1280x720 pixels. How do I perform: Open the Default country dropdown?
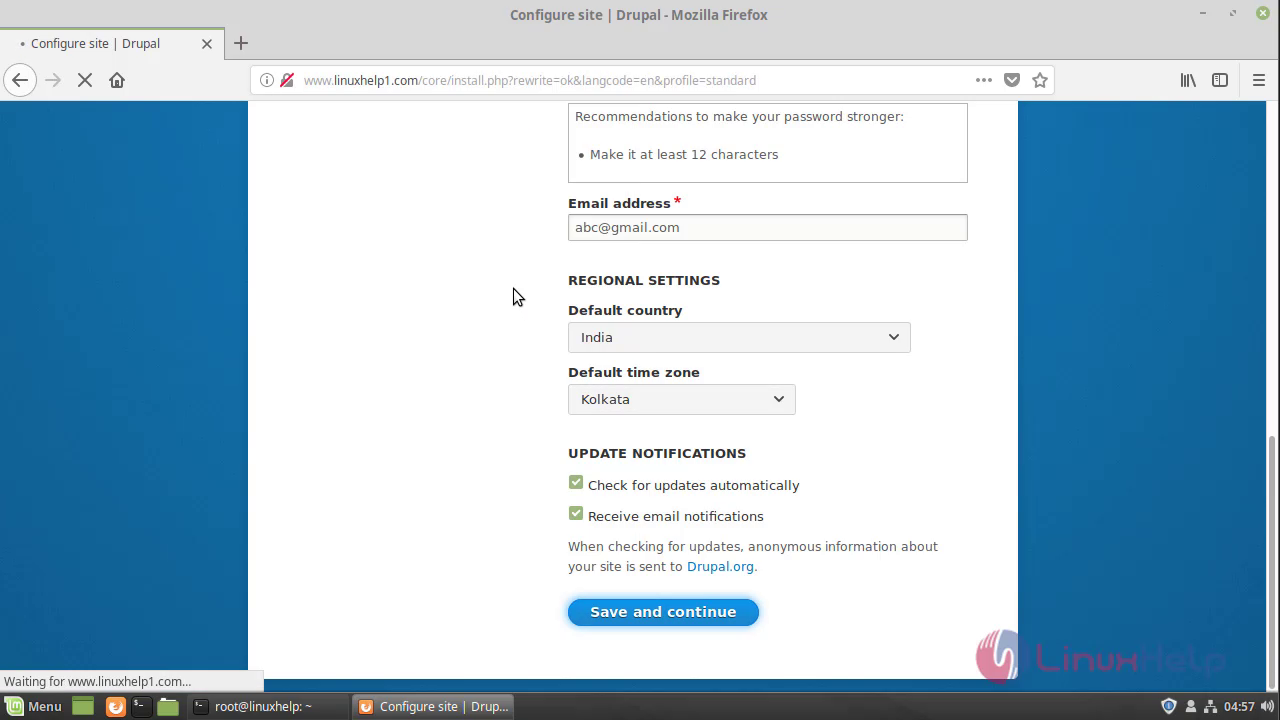[739, 337]
